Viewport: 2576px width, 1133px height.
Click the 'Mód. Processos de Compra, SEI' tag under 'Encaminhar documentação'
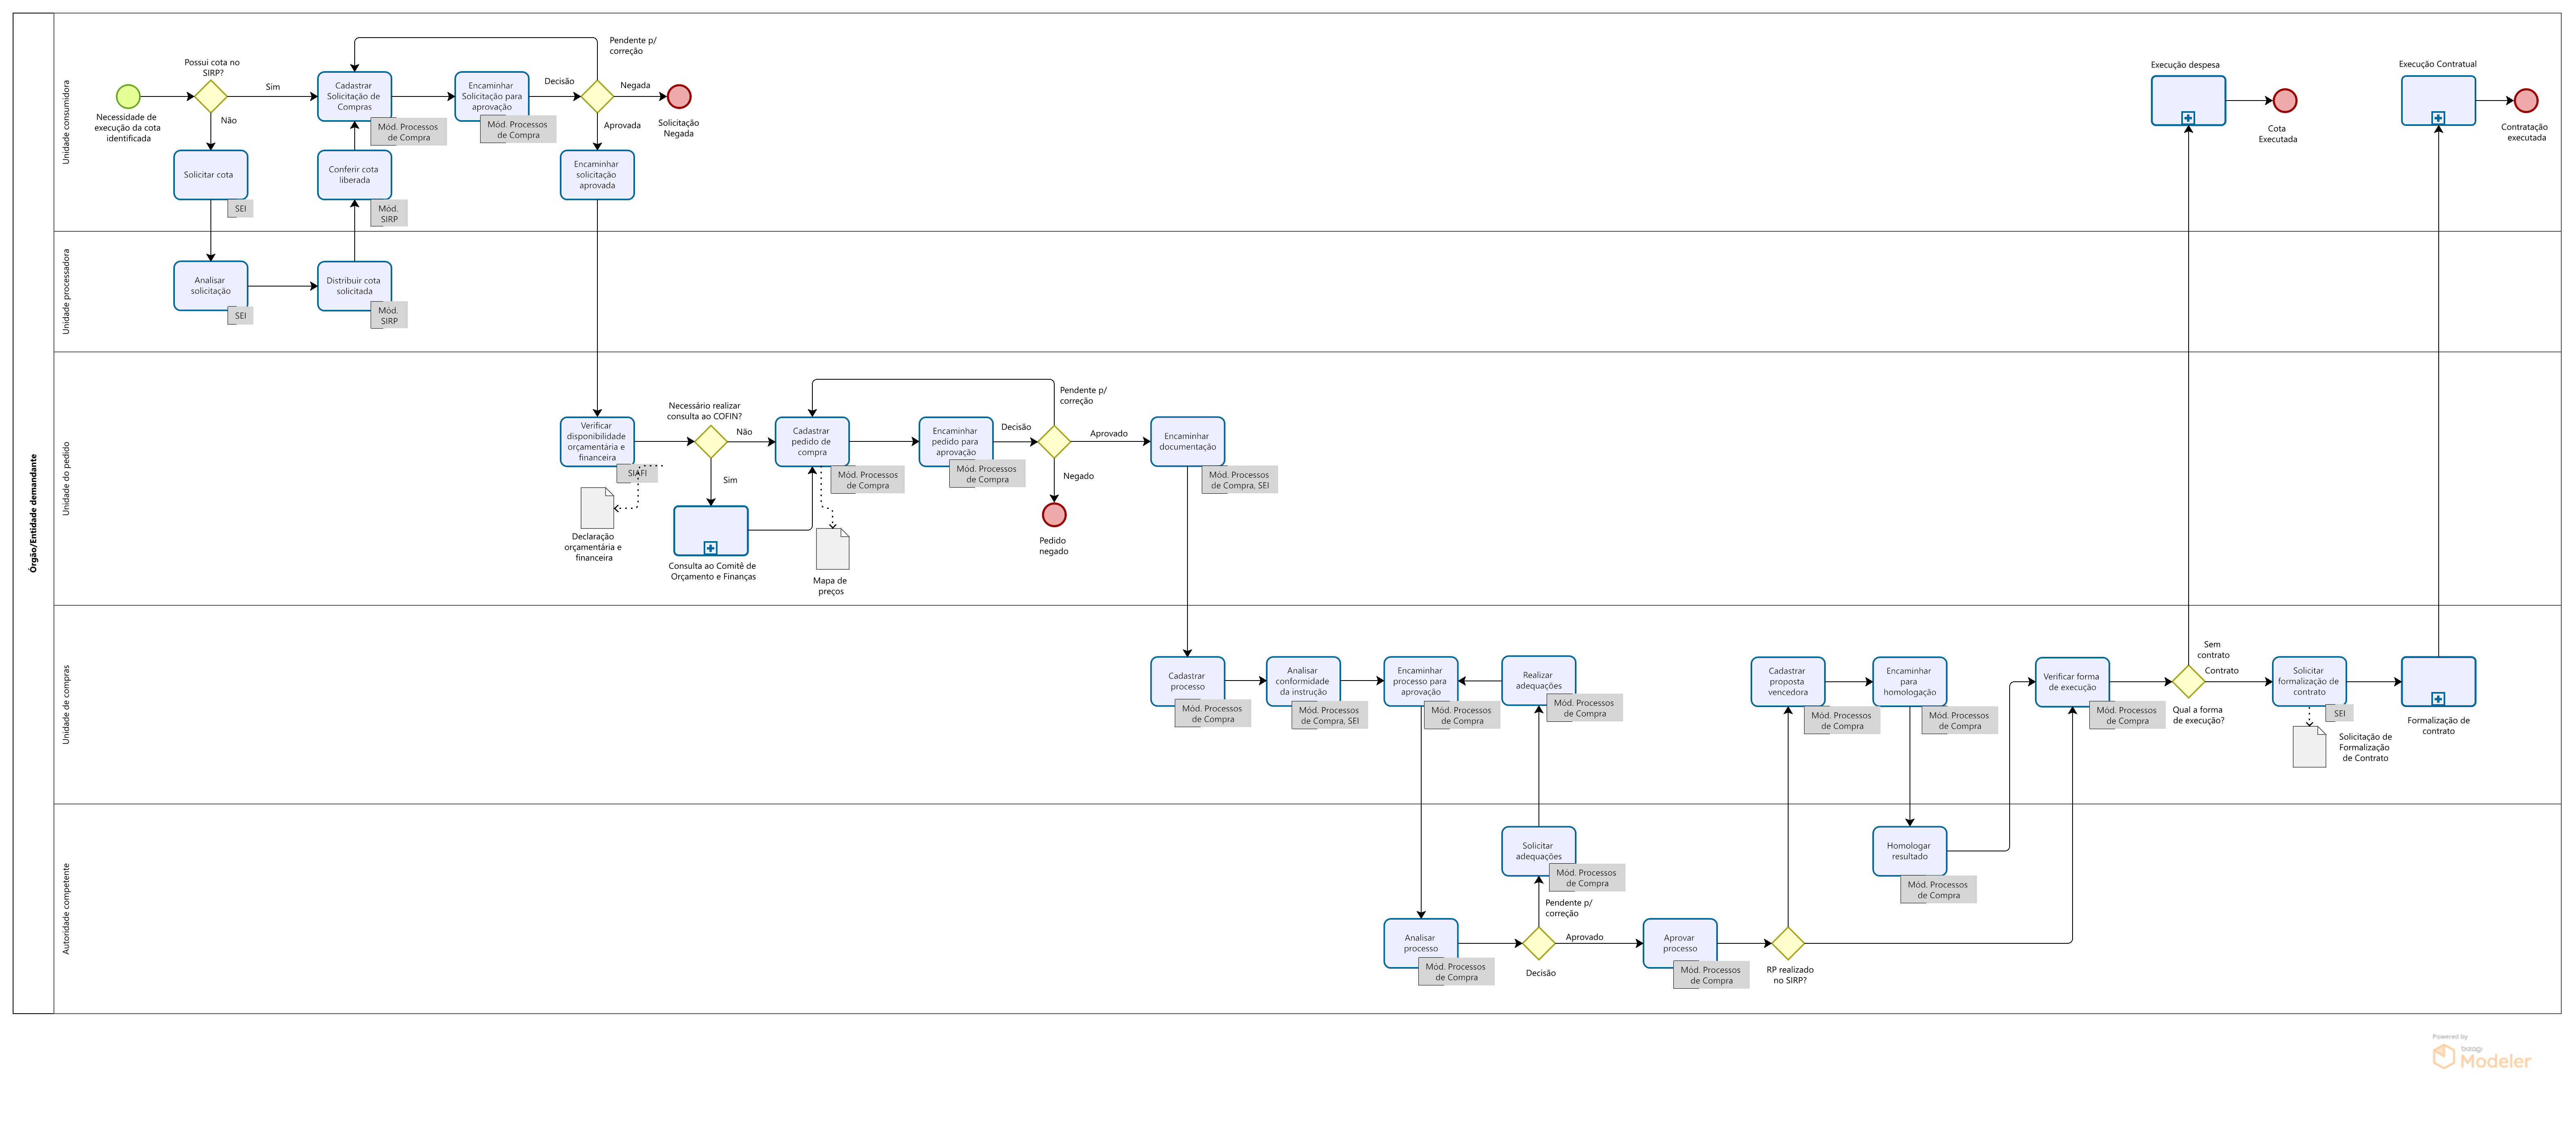pyautogui.click(x=1240, y=480)
